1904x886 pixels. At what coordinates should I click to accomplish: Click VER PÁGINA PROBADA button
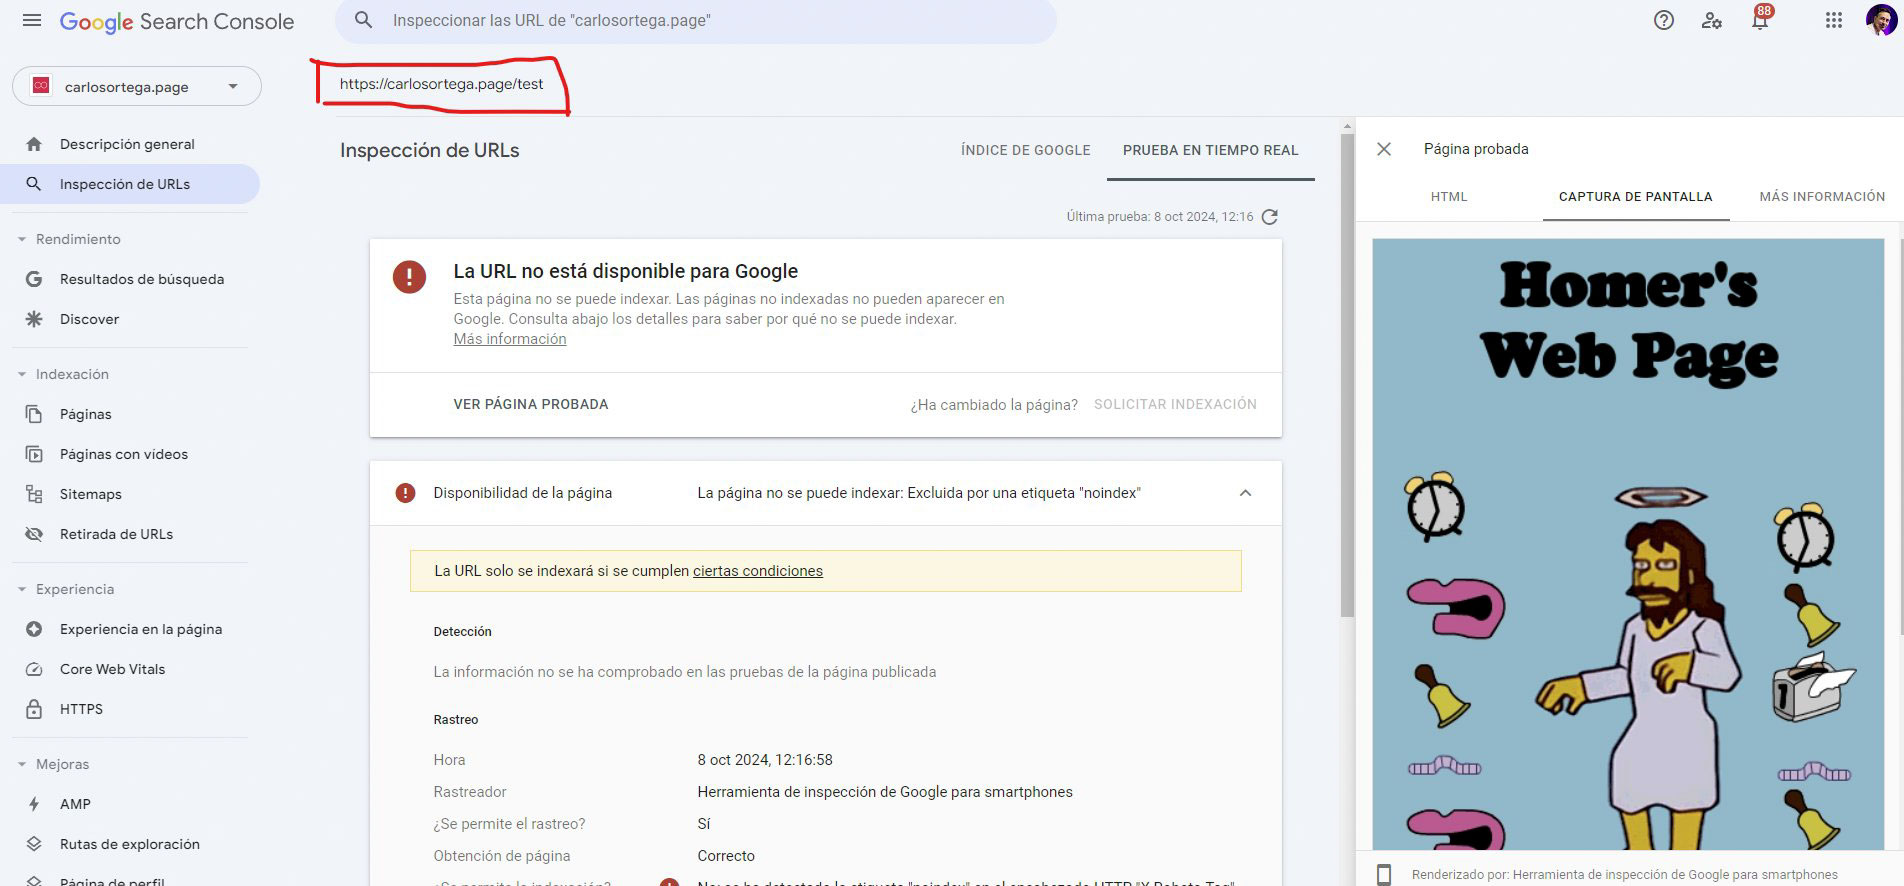coord(531,404)
